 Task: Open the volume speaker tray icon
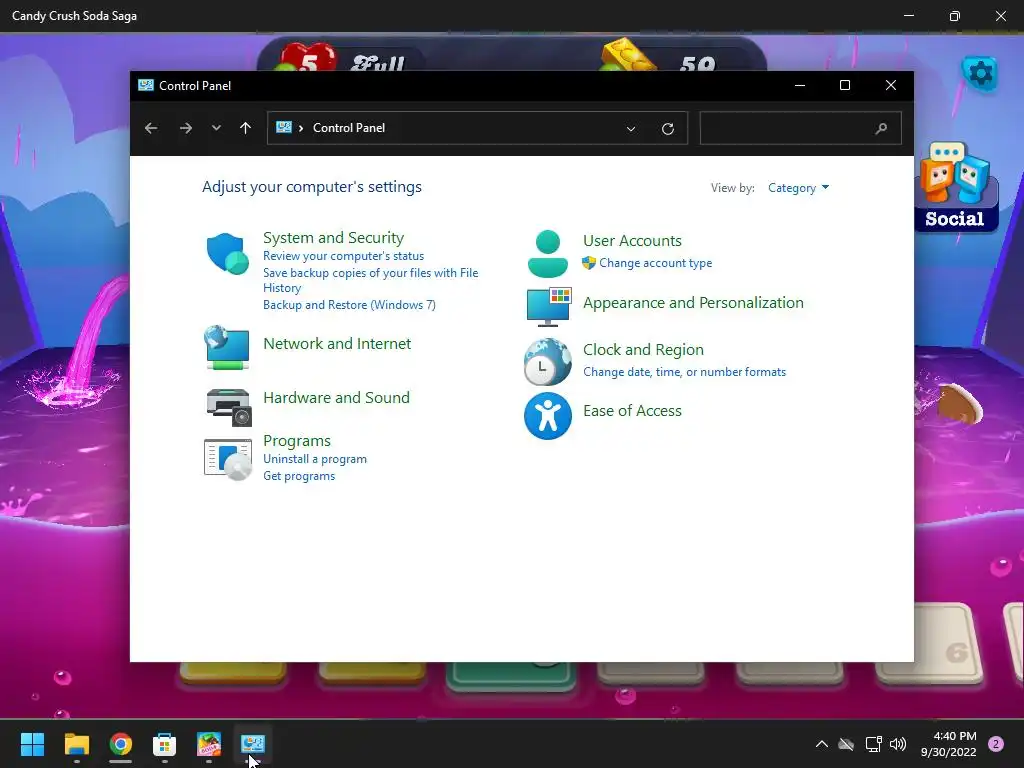(x=898, y=744)
